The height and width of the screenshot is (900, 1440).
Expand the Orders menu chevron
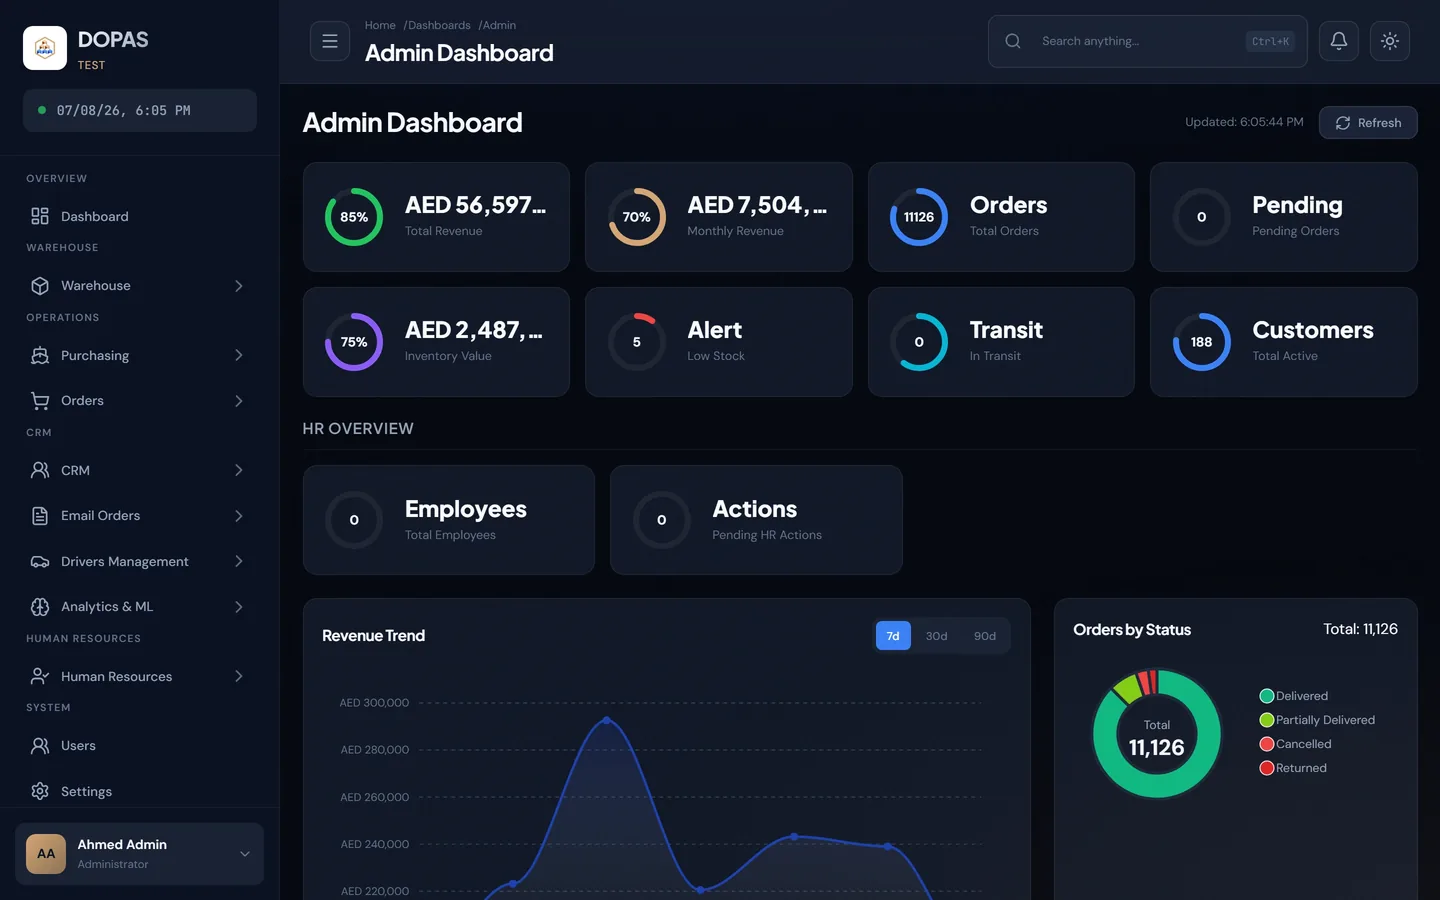point(239,401)
